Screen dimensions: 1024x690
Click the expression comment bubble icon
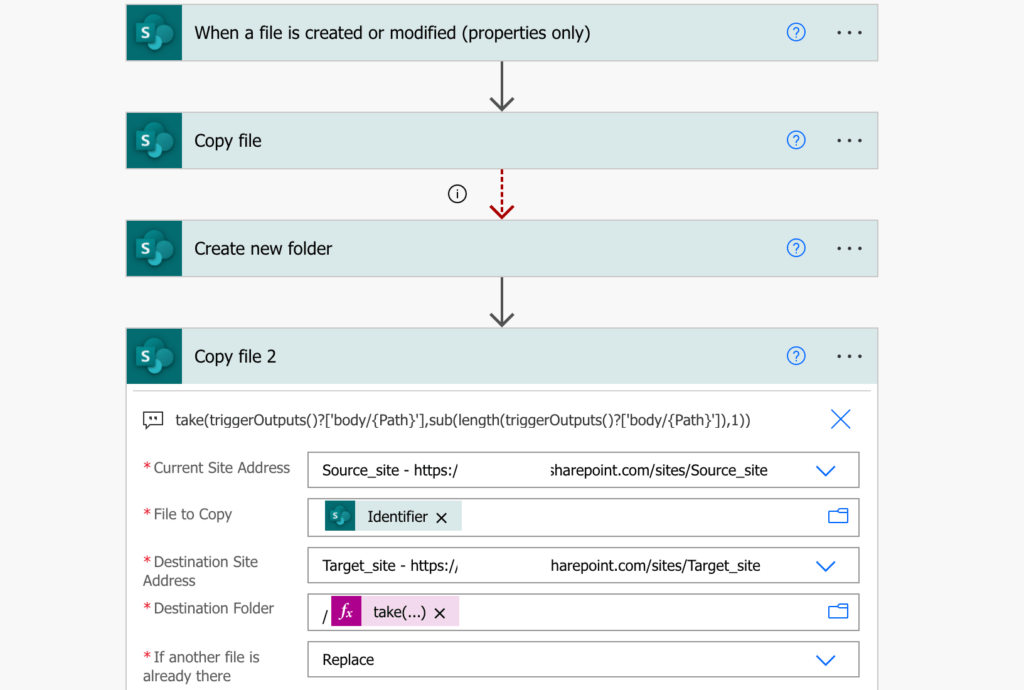click(x=152, y=419)
